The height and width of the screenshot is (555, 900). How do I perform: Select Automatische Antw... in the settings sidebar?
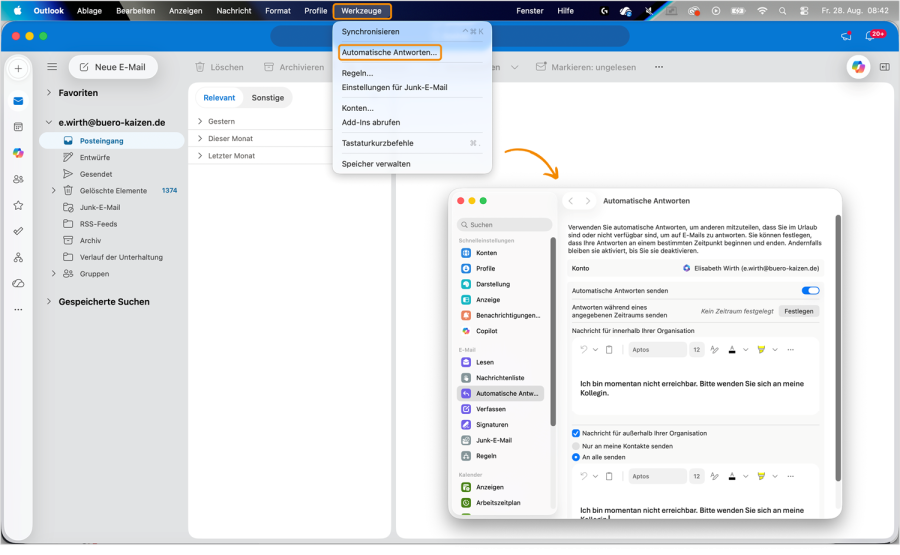pos(501,394)
